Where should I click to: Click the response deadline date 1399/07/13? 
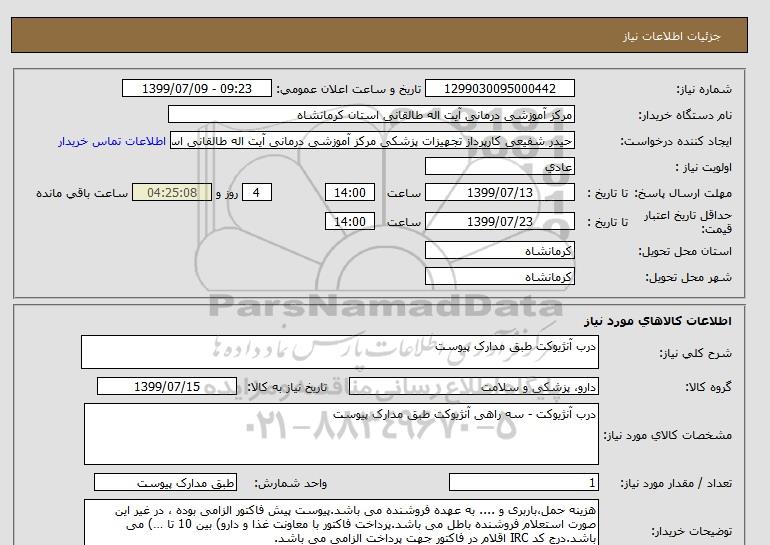pos(499,192)
